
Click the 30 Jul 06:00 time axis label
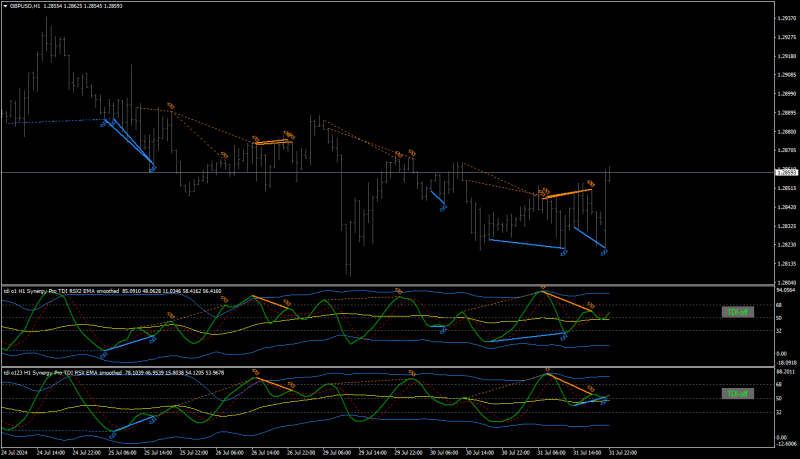443,452
